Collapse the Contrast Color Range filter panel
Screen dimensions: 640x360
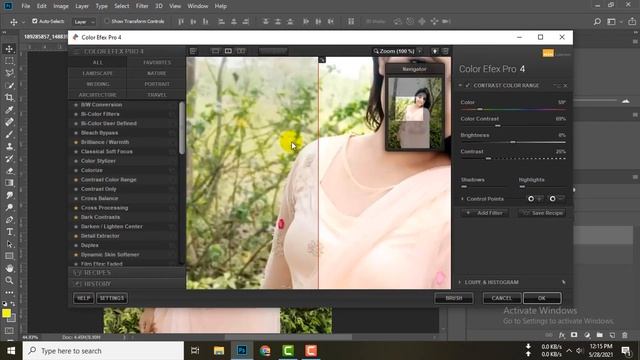(x=460, y=85)
